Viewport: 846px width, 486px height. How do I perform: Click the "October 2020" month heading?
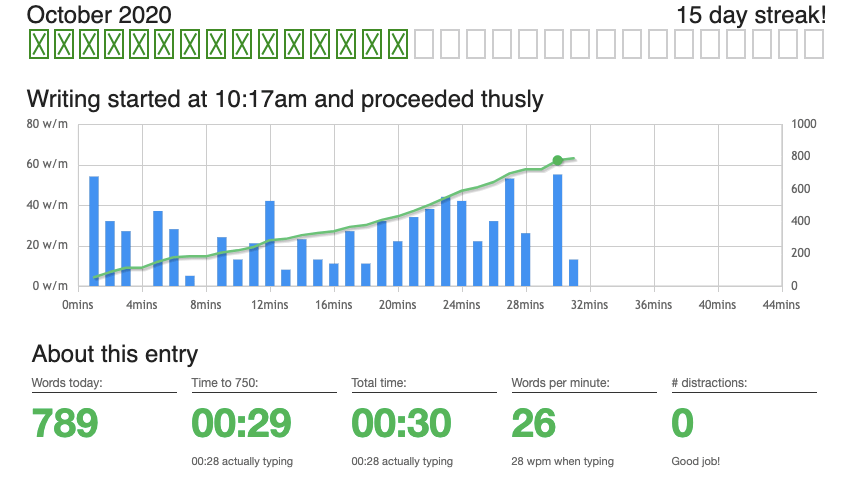(x=98, y=15)
